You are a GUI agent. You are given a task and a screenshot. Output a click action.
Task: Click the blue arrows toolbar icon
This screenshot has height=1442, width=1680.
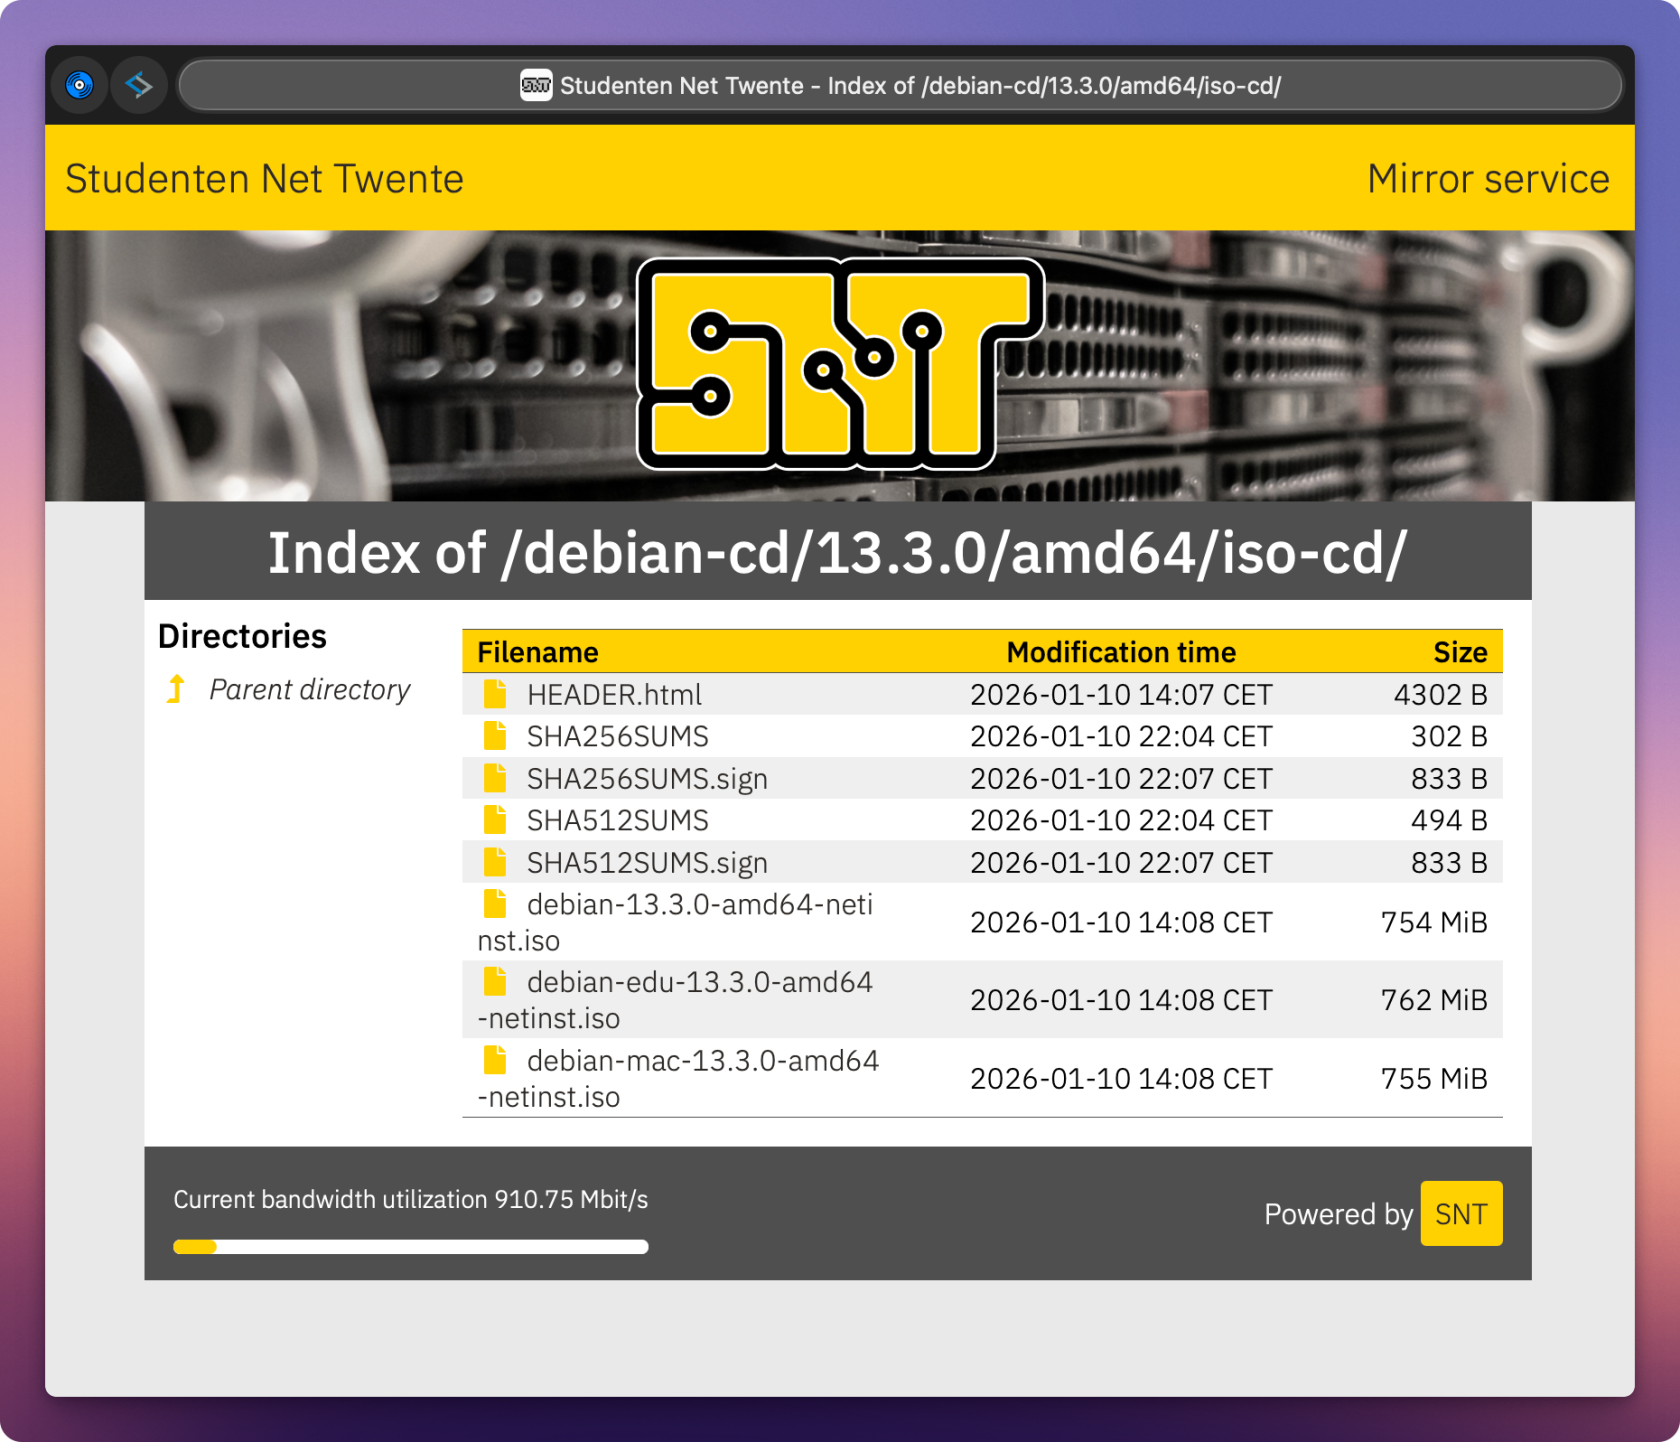139,86
